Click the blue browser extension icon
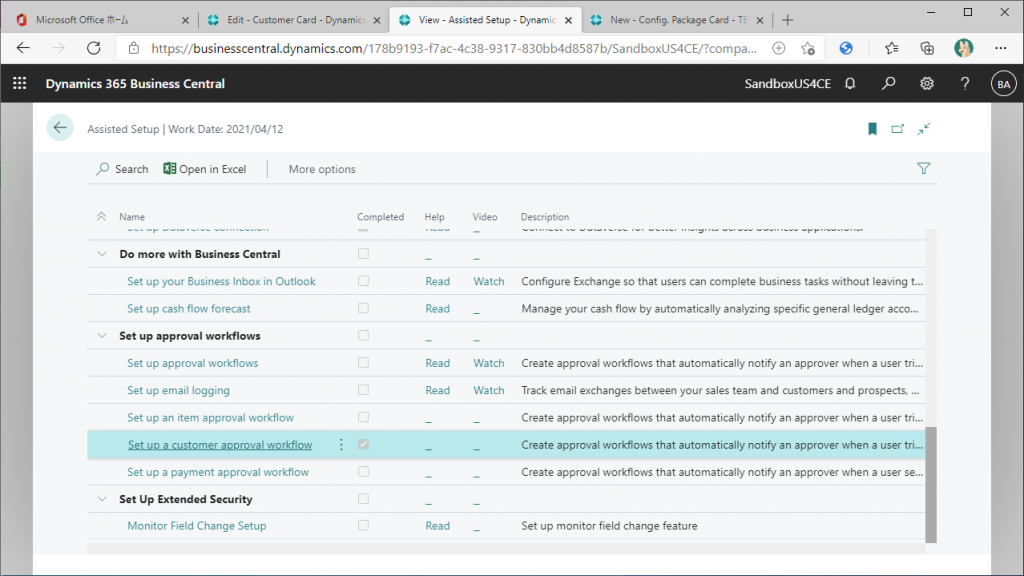 [x=846, y=48]
